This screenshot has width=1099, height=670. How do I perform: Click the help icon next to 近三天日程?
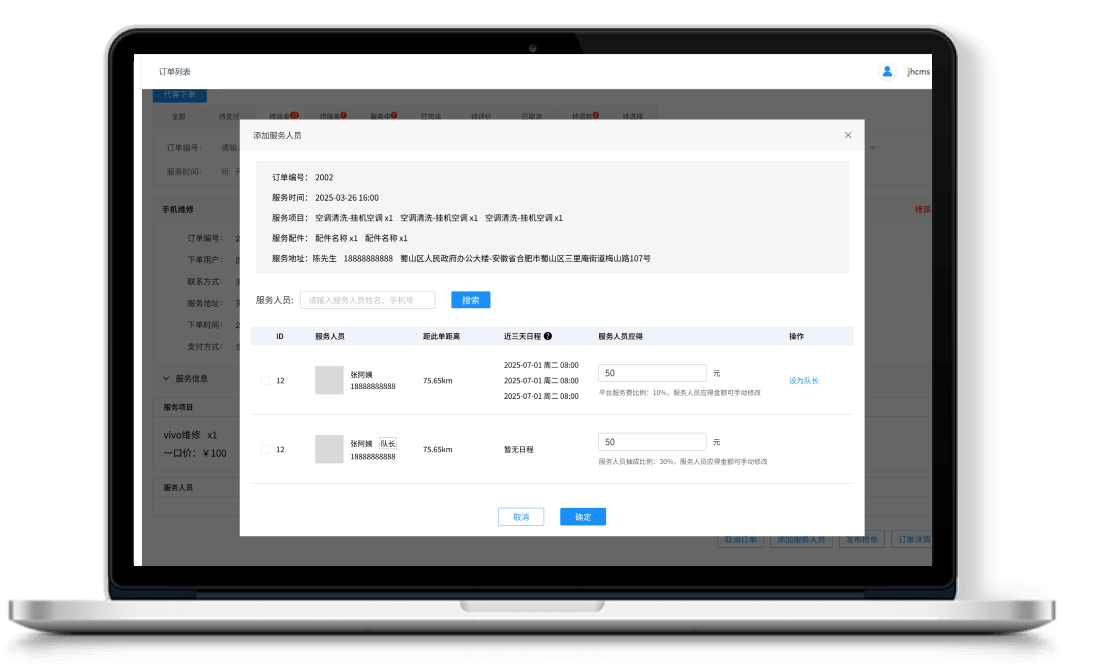click(548, 337)
